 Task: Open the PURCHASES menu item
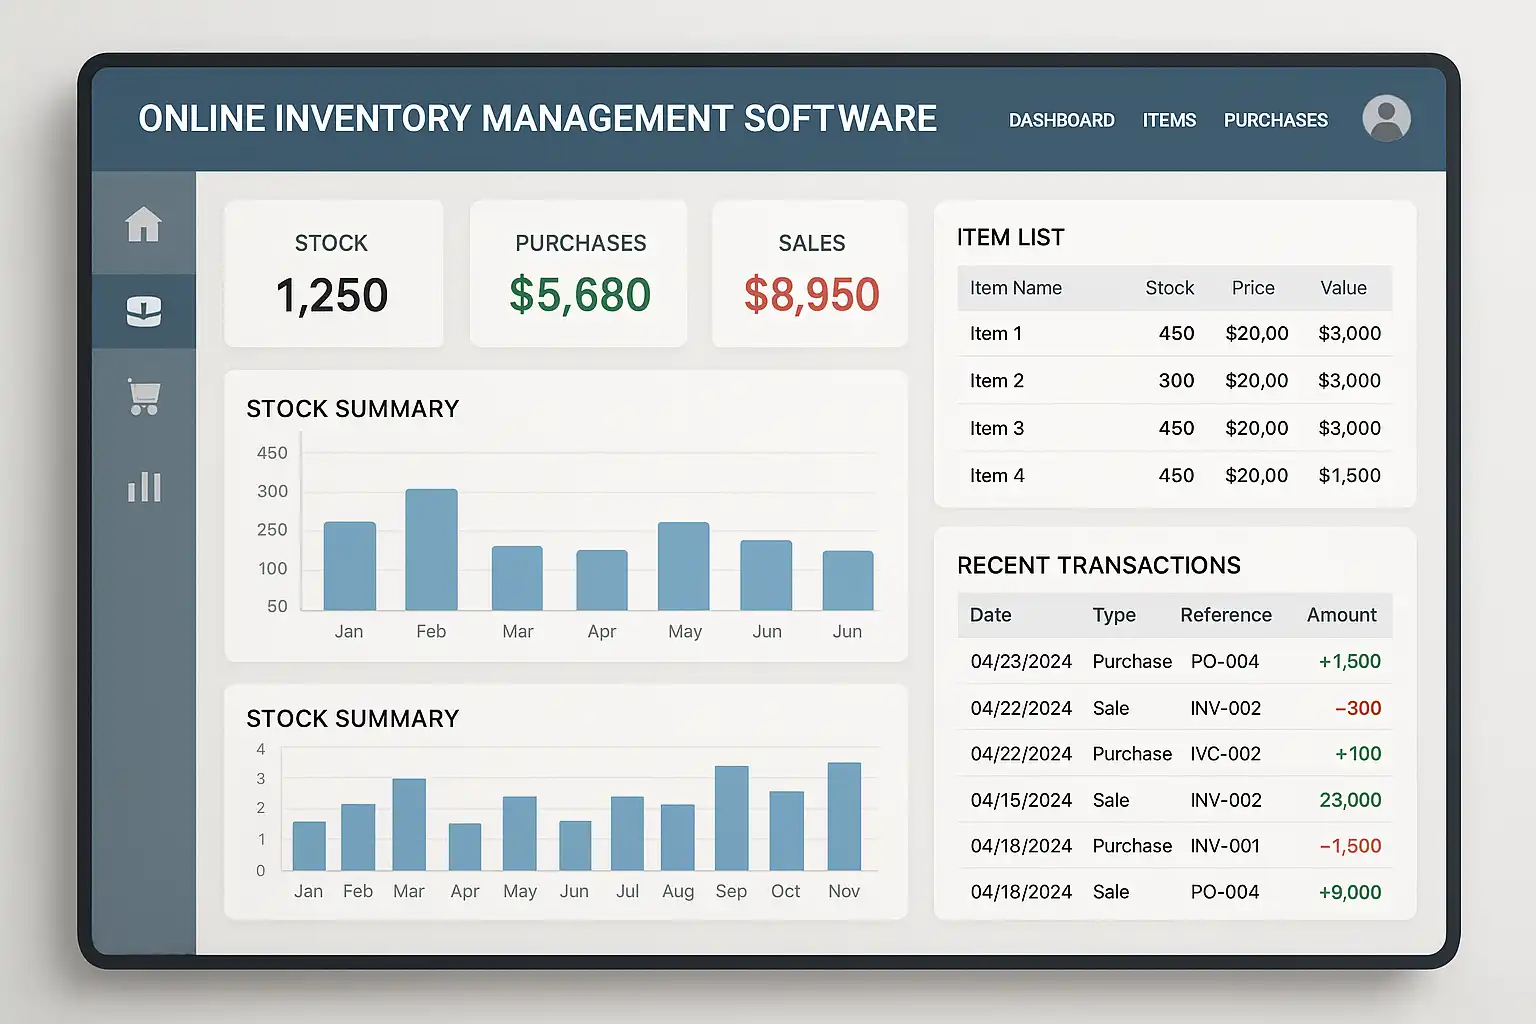[1275, 120]
